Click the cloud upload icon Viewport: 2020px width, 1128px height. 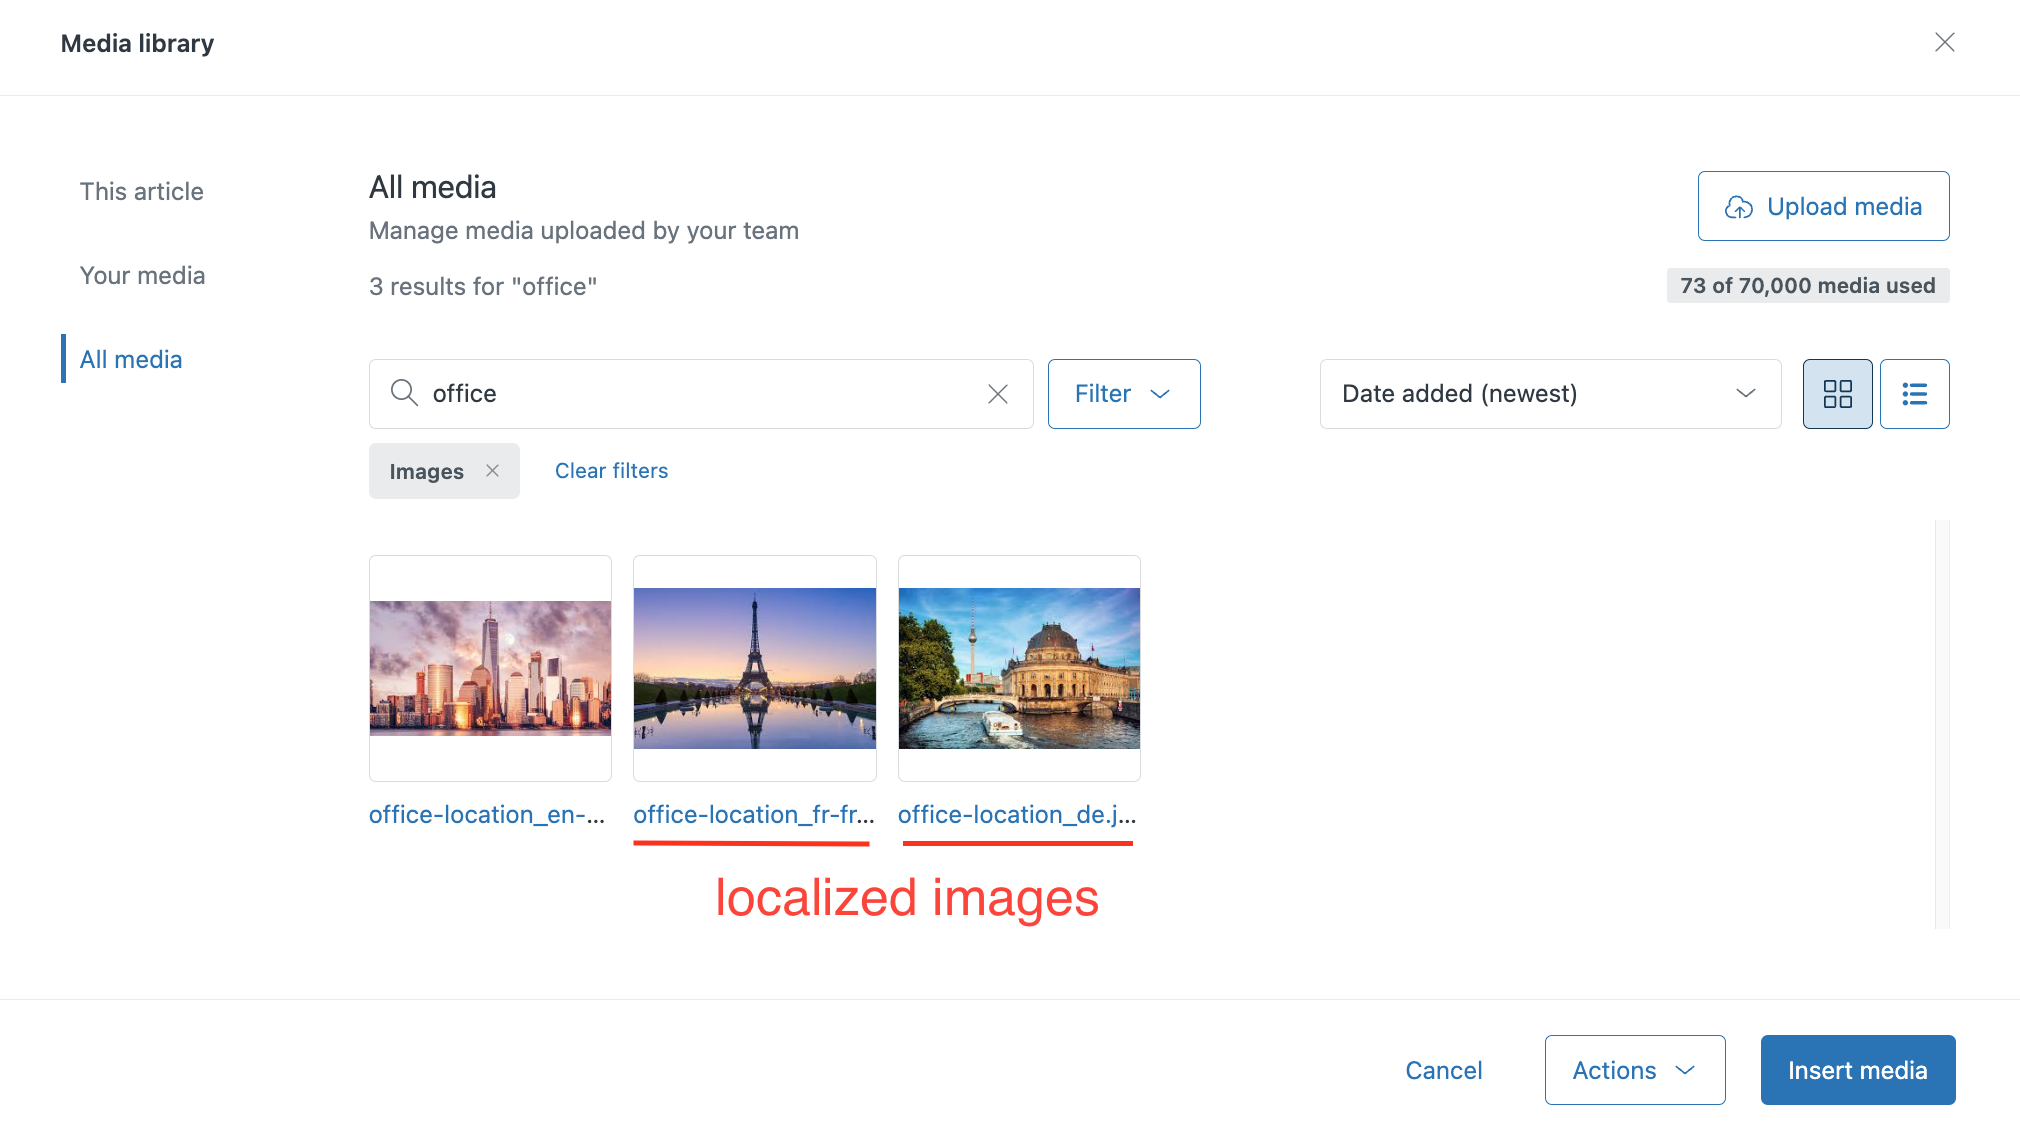1738,207
